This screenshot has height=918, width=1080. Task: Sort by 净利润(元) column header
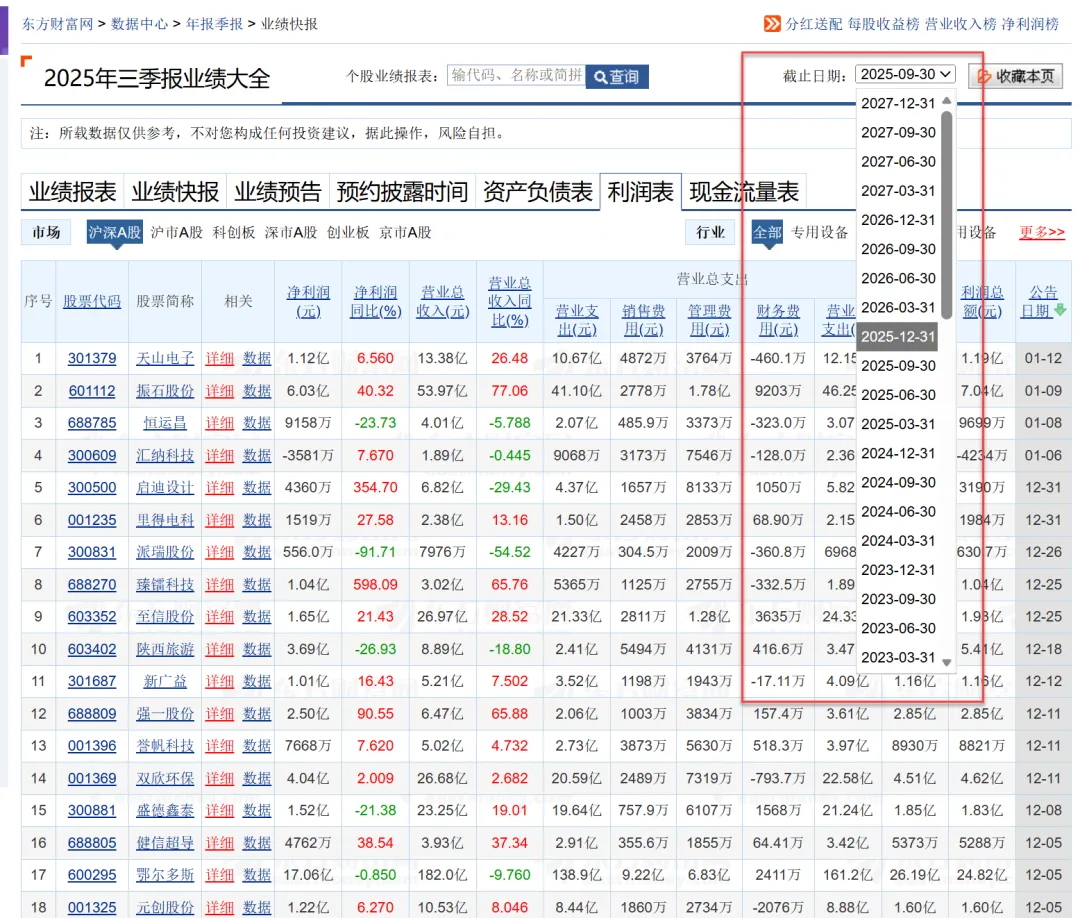click(308, 302)
